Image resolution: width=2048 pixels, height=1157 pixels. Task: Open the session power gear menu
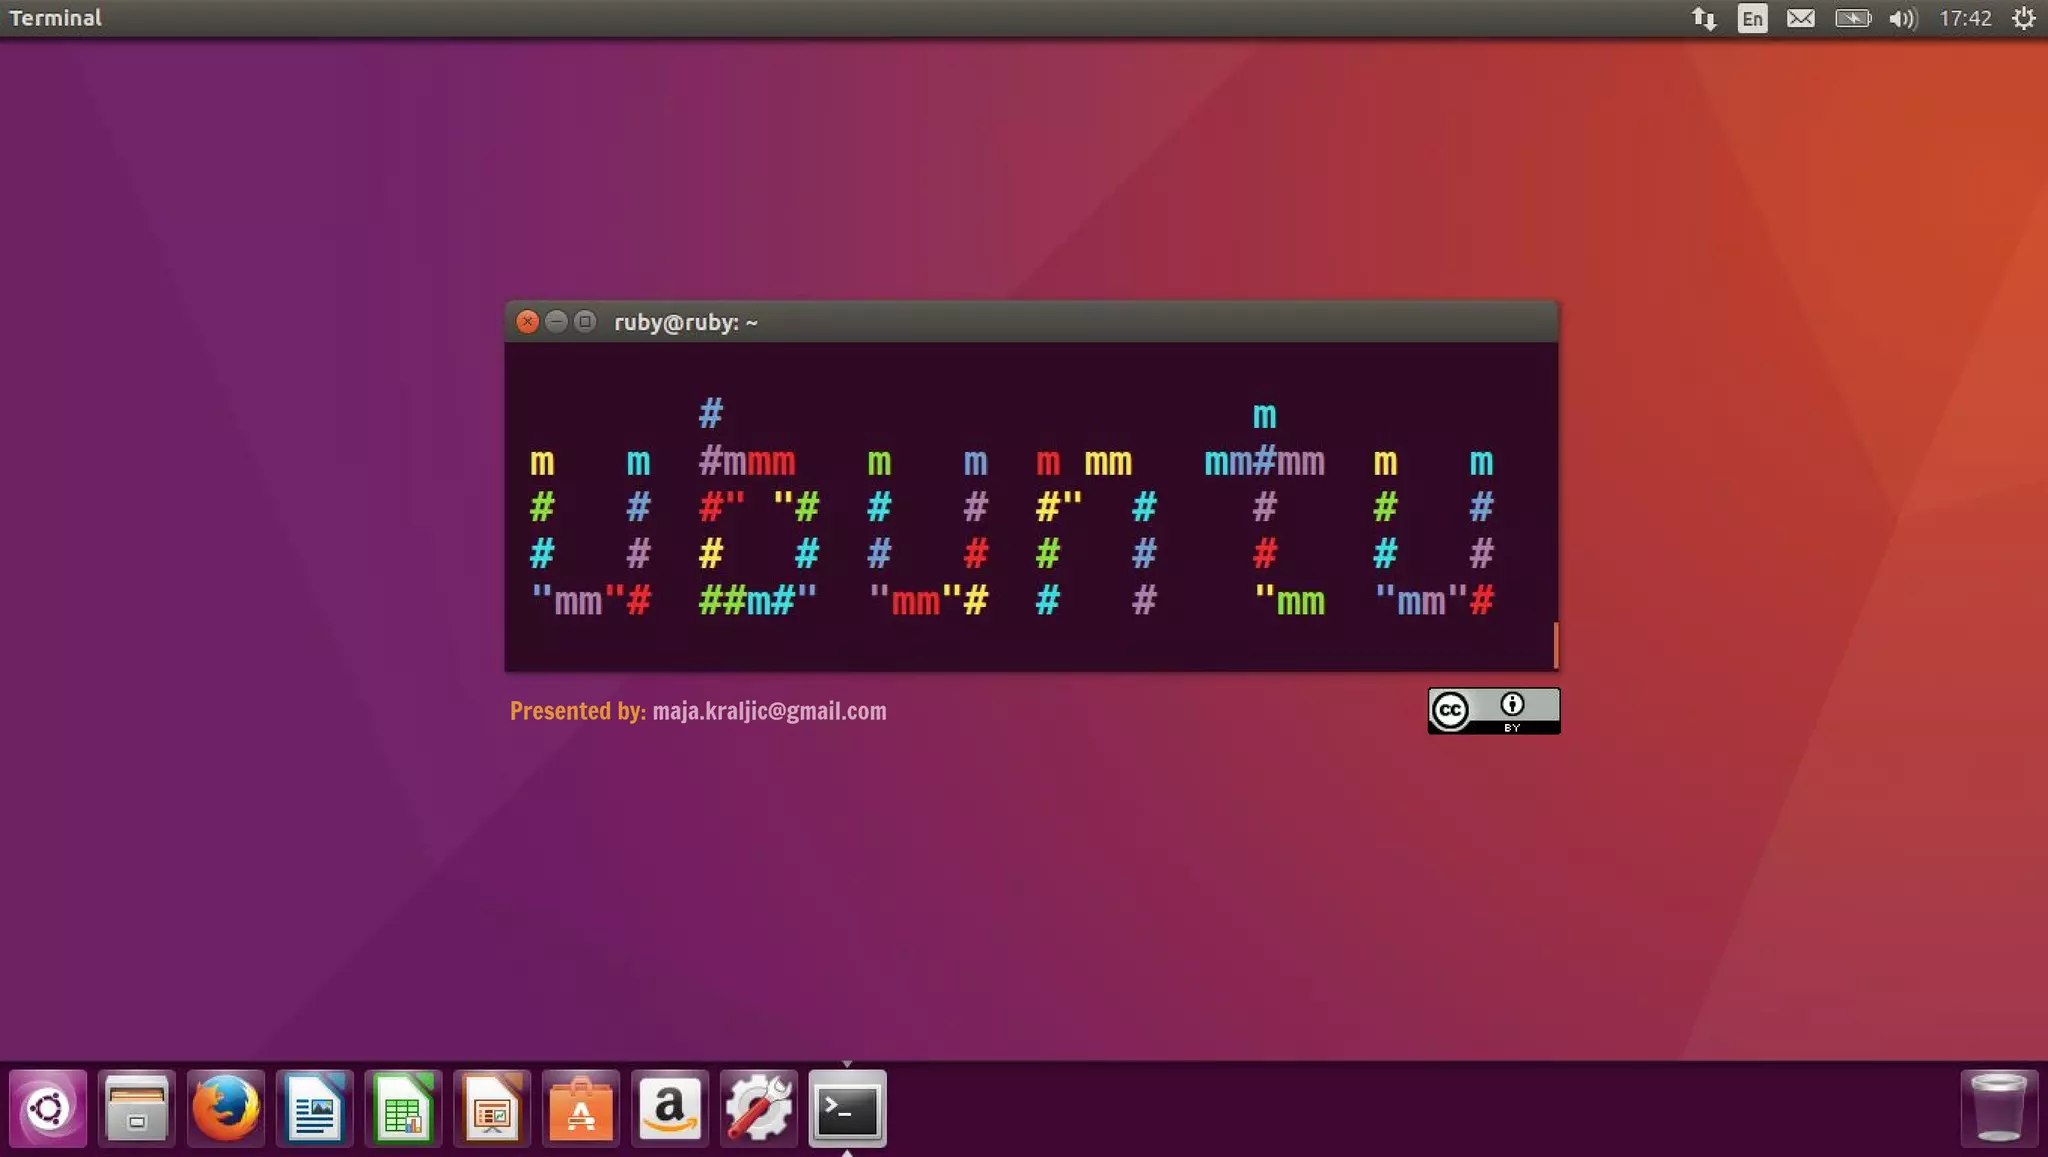[x=2023, y=19]
